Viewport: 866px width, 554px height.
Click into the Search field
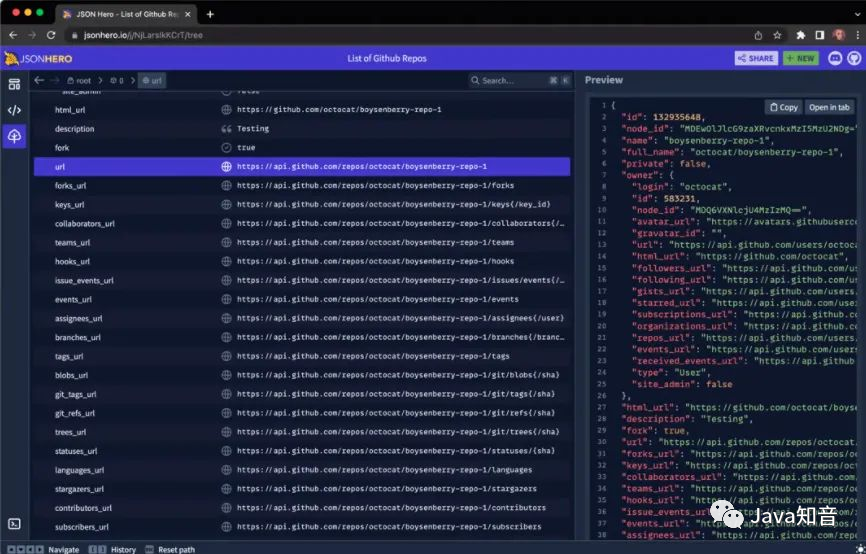point(519,80)
